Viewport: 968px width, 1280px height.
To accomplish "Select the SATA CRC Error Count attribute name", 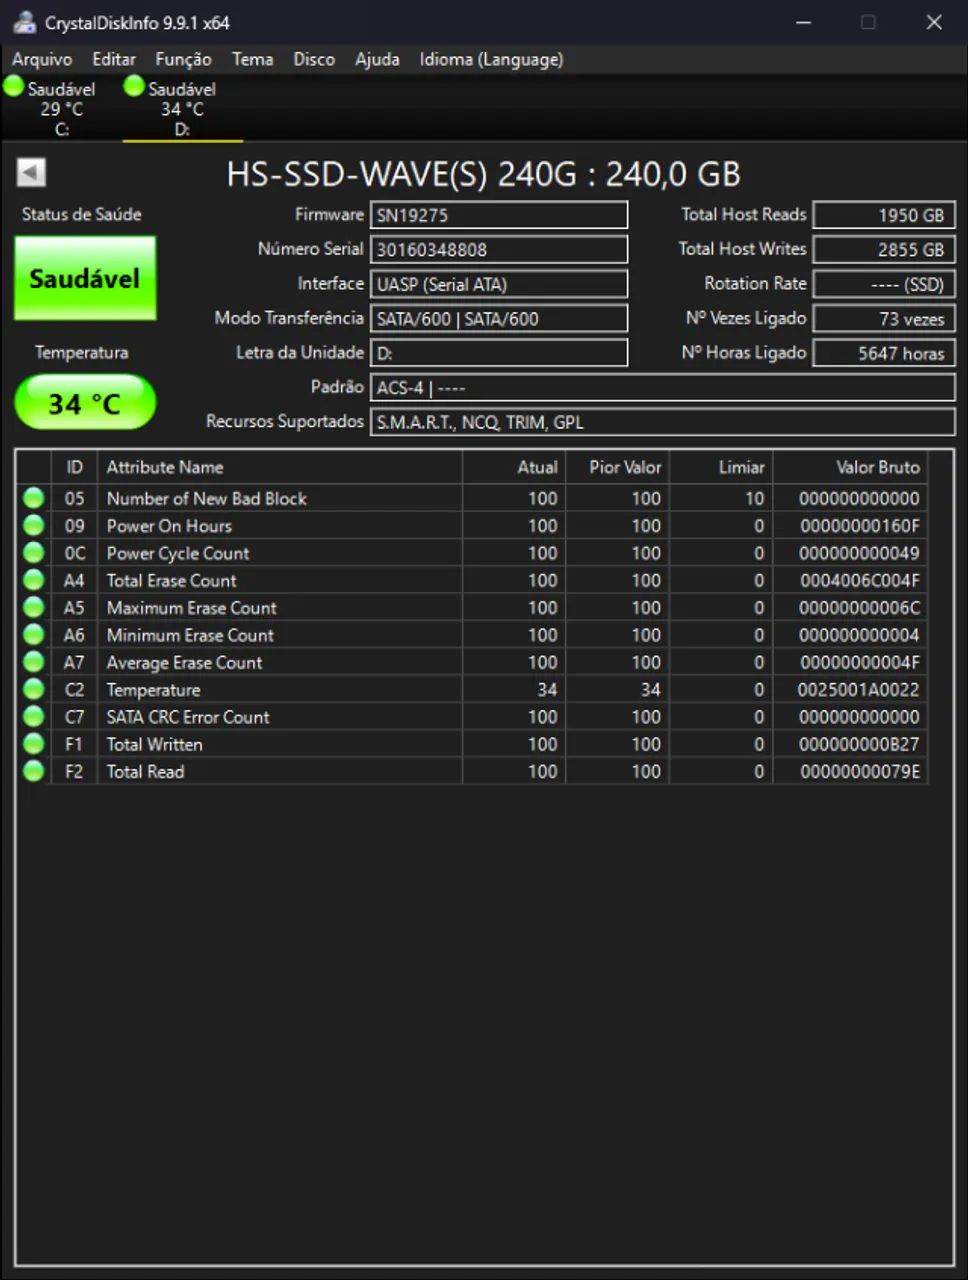I will [x=188, y=717].
